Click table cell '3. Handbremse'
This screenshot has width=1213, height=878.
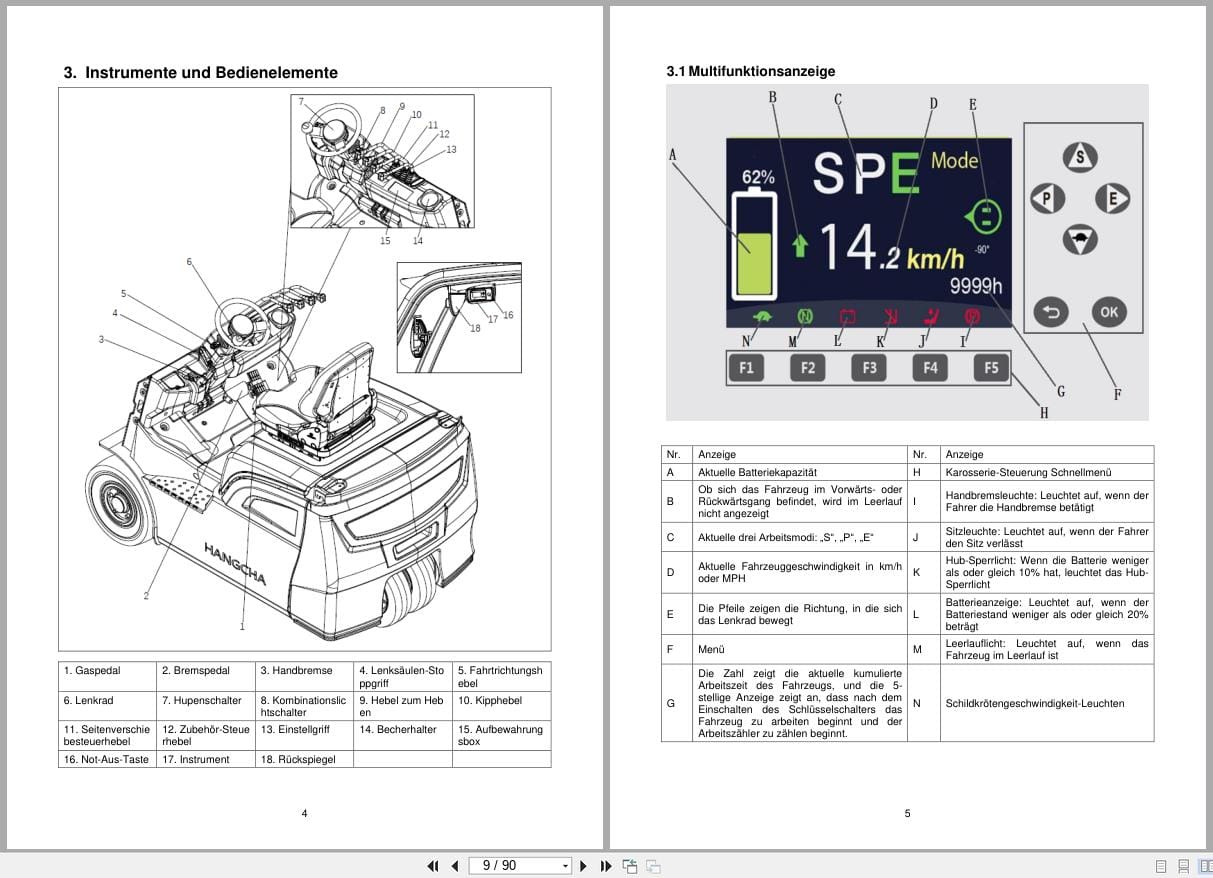tap(305, 677)
